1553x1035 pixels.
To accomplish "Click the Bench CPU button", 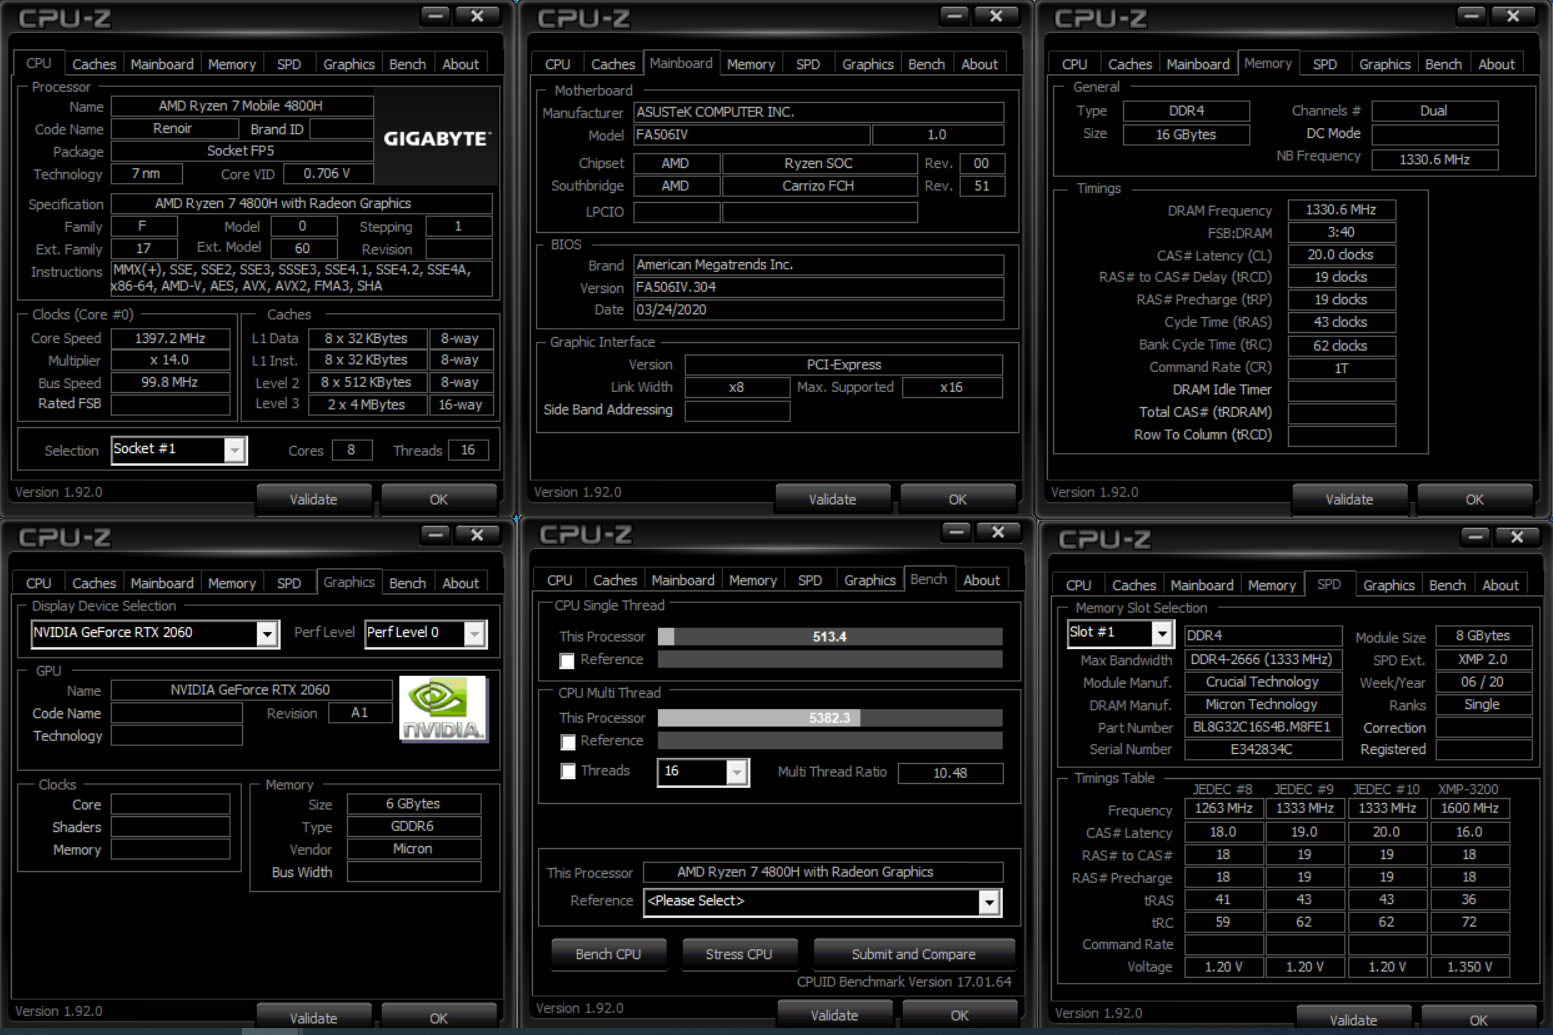I will 608,954.
